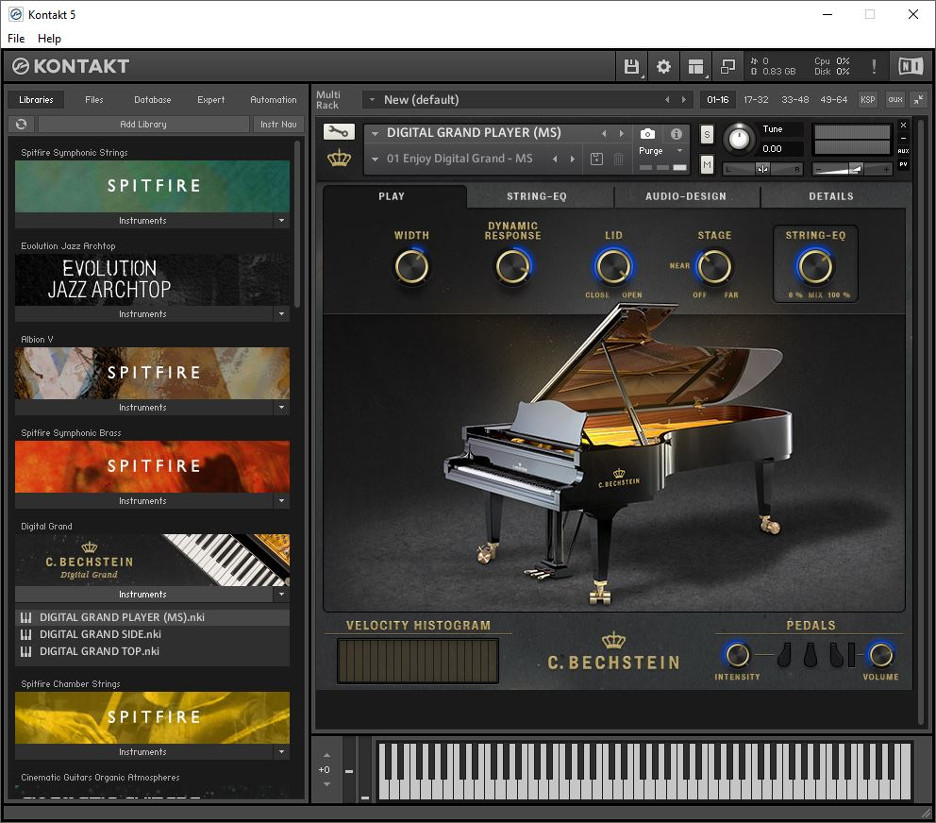Open the Database browser tab
936x823 pixels.
point(152,100)
